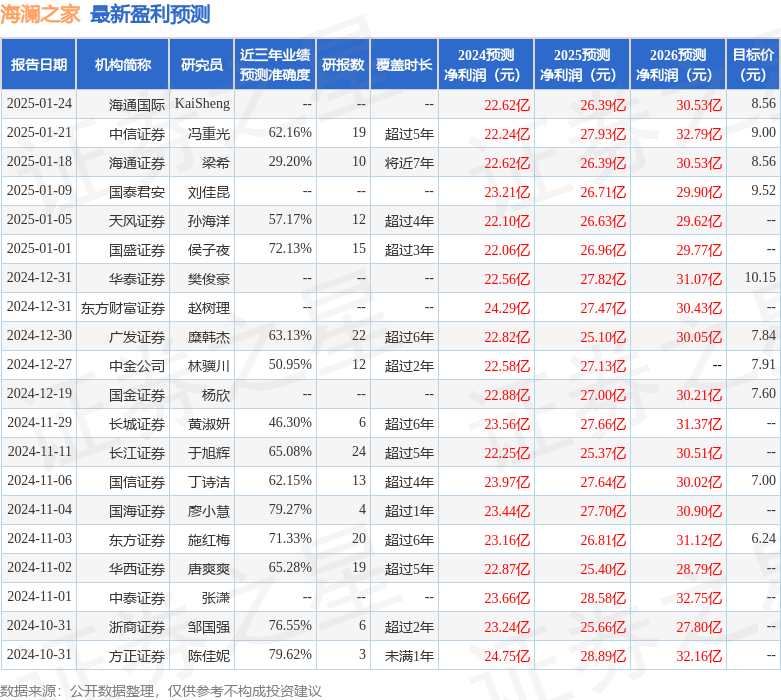Click analyst name KaiSheng
Screen dimensions: 781x700
[x=202, y=104]
